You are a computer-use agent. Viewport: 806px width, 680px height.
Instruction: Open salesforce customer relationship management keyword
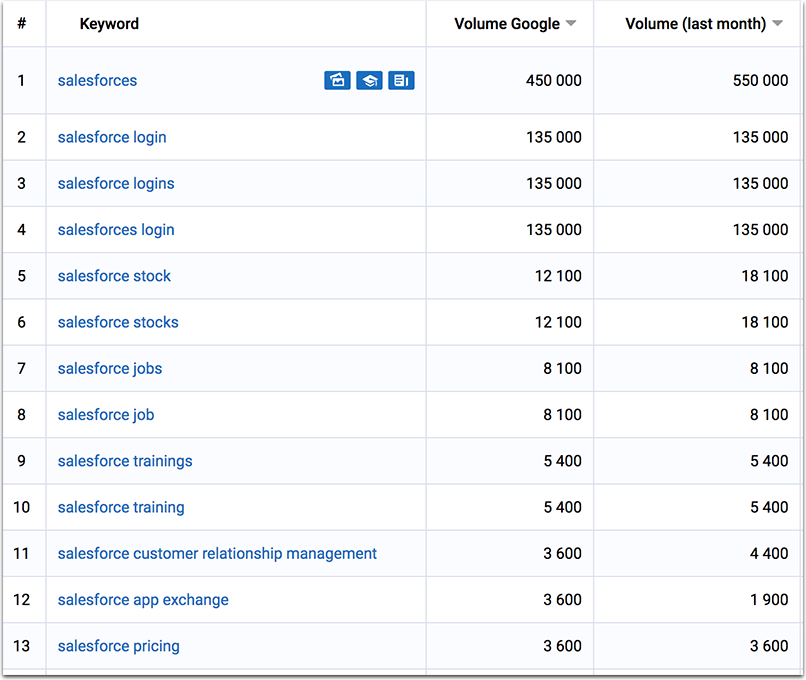217,554
